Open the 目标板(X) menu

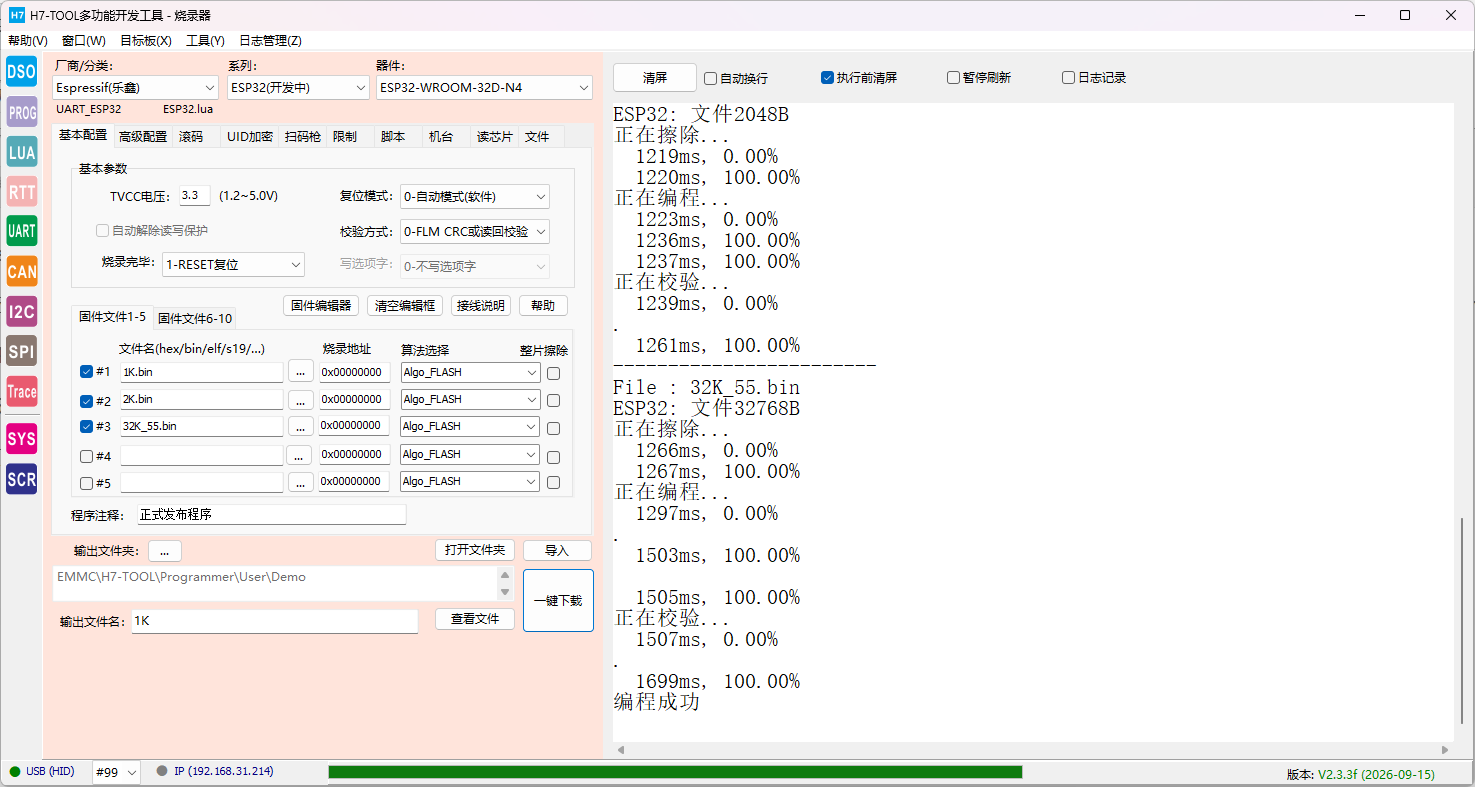coord(146,41)
